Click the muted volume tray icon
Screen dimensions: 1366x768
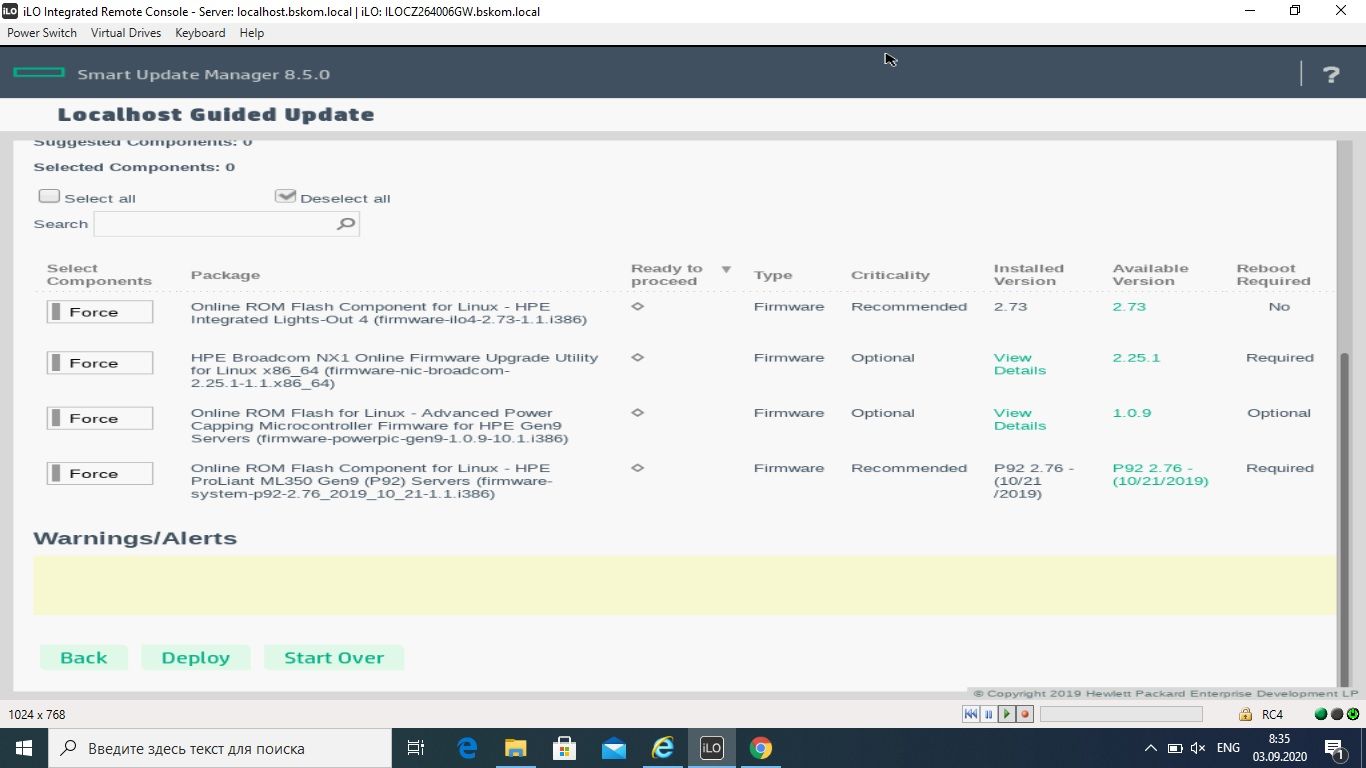pyautogui.click(x=1198, y=748)
